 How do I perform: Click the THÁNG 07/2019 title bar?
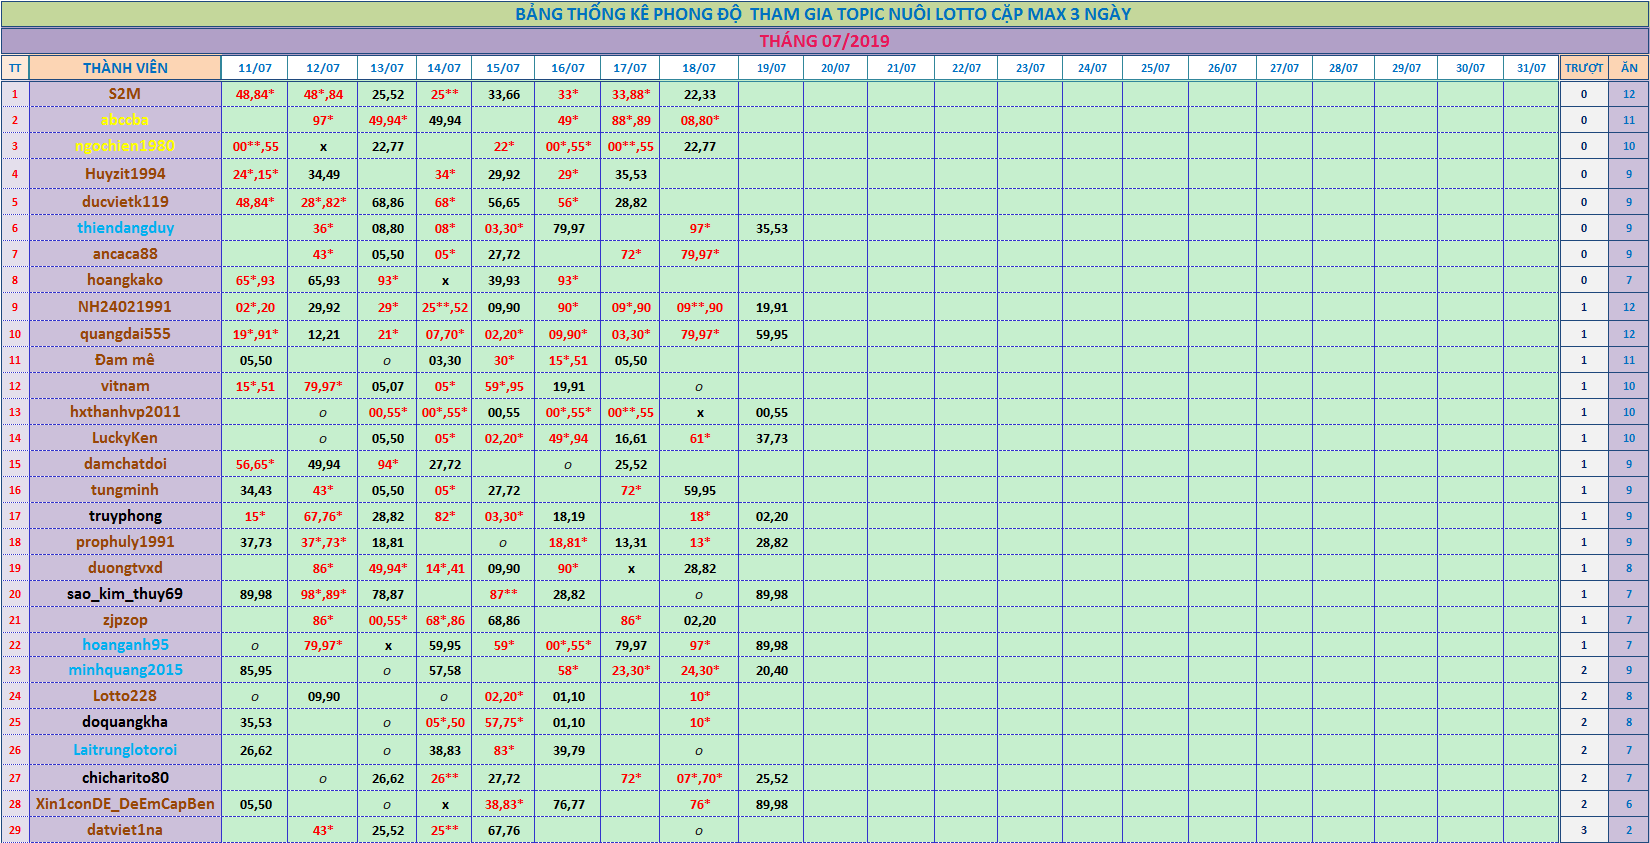pos(824,41)
